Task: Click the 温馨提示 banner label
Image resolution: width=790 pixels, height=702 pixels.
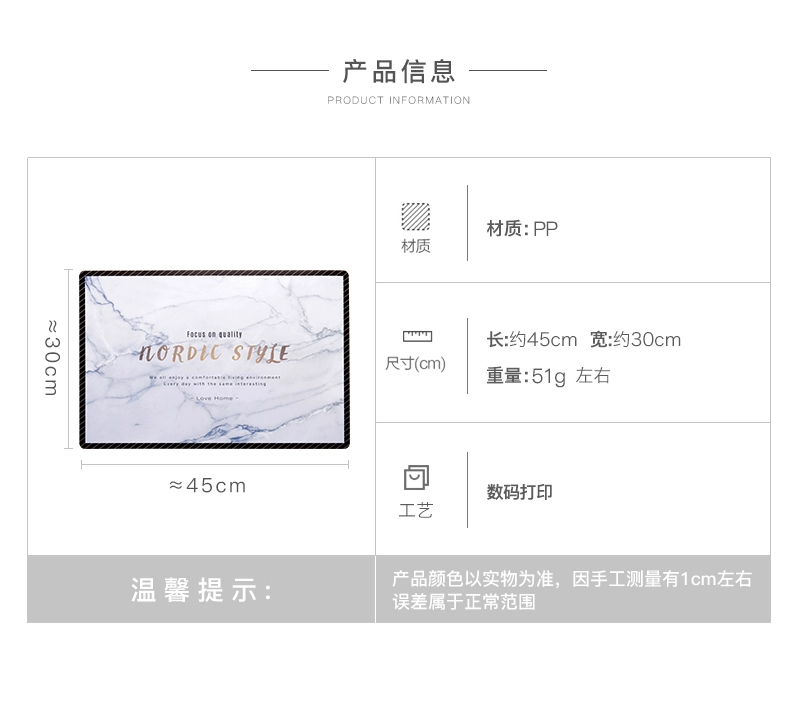Action: pos(202,590)
